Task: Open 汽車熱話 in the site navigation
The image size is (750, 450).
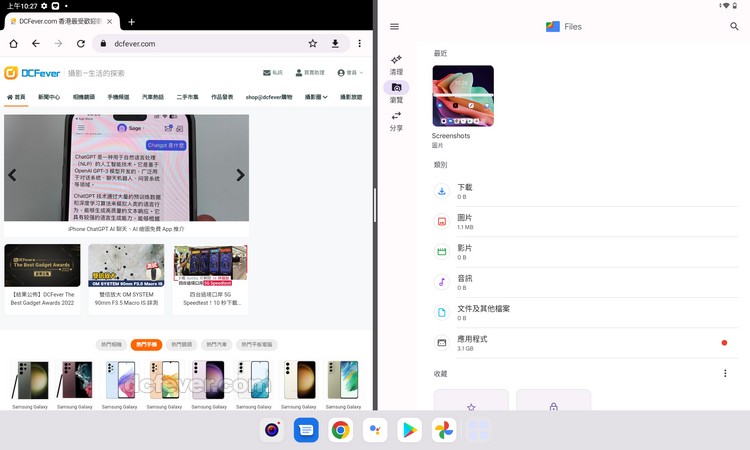Action: tap(153, 97)
